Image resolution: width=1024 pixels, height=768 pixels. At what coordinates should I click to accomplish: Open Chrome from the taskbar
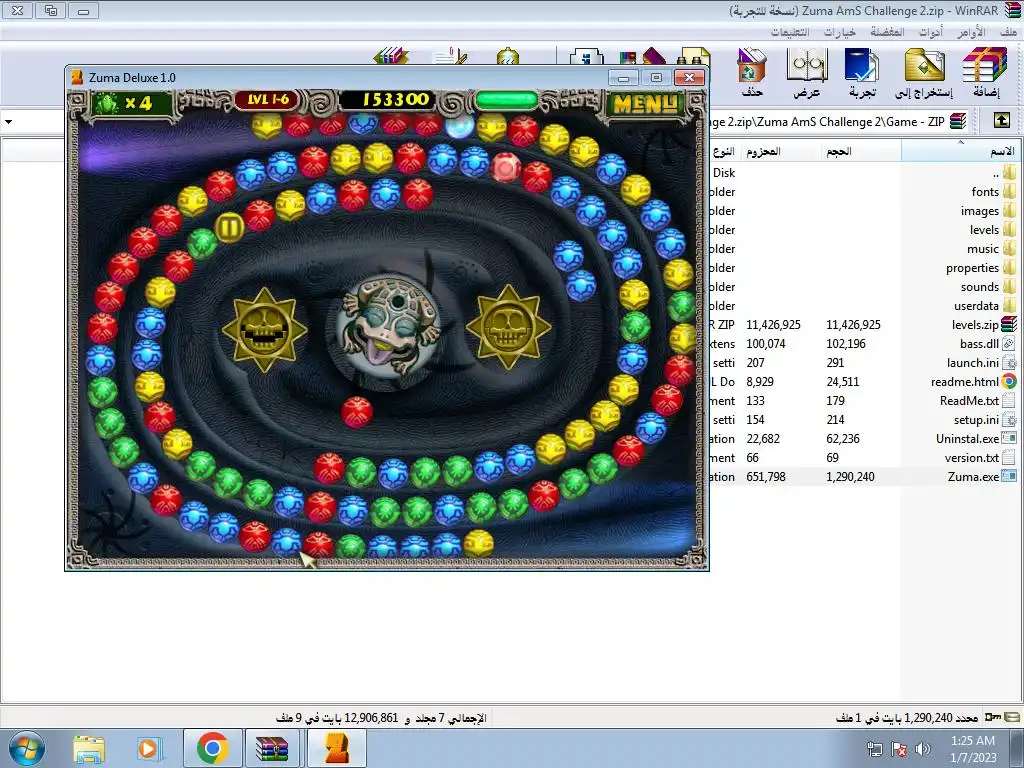212,748
